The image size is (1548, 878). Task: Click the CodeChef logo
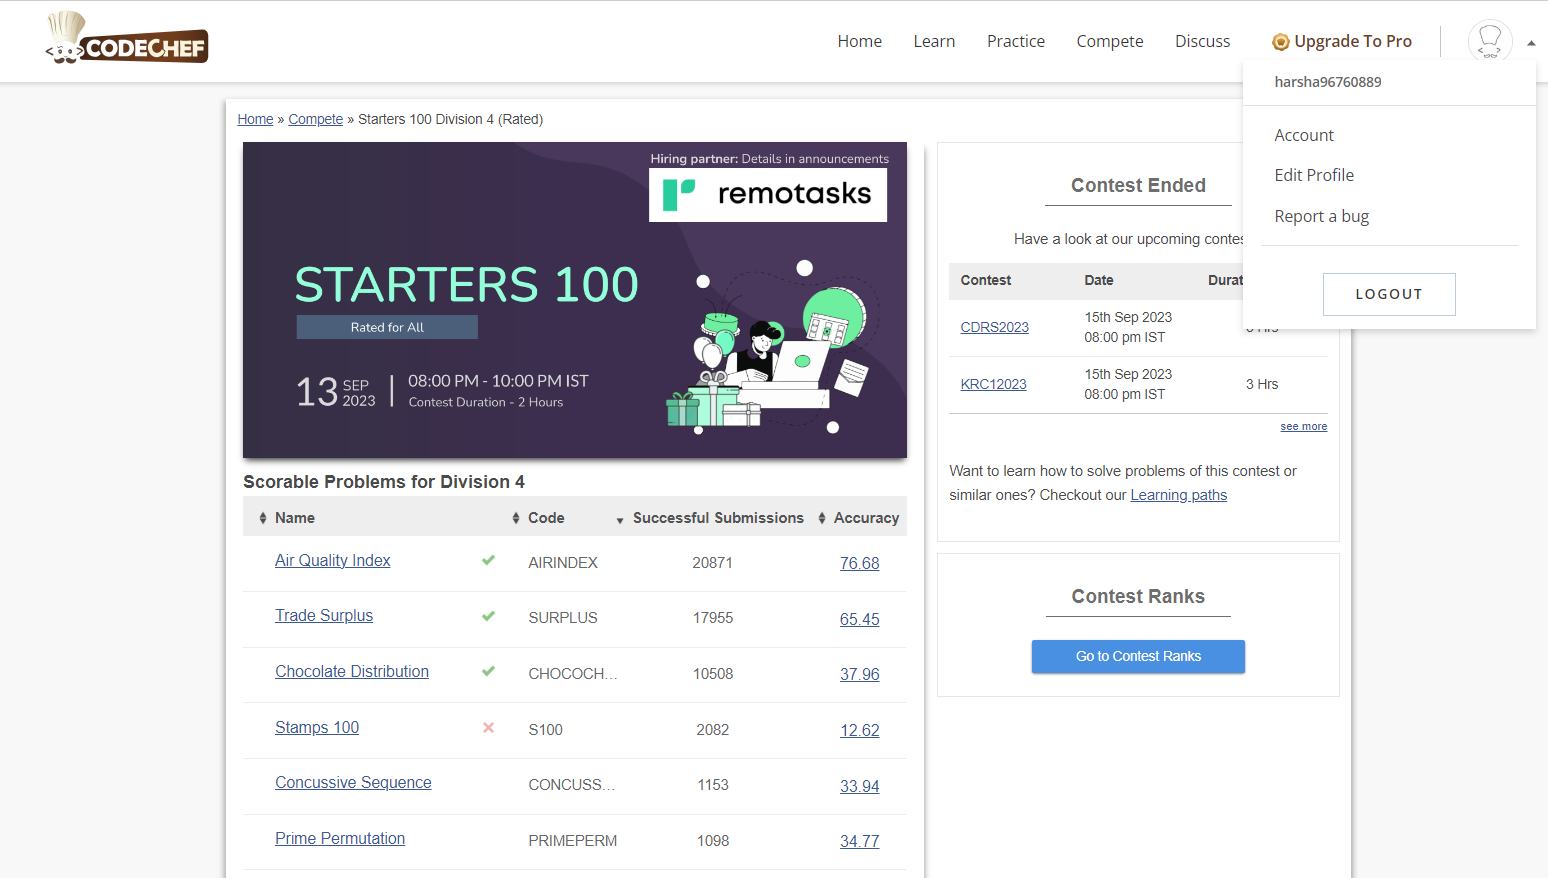pos(127,39)
